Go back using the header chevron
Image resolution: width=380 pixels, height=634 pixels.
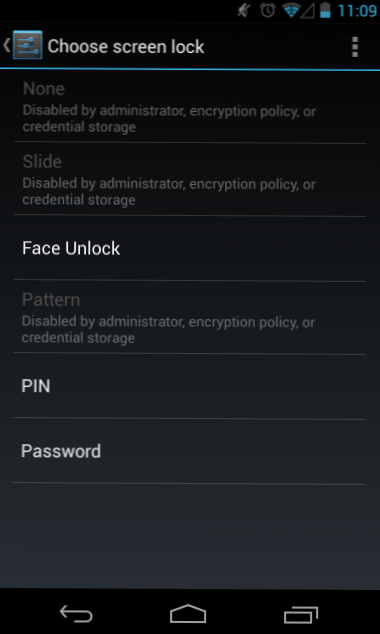click(6, 45)
